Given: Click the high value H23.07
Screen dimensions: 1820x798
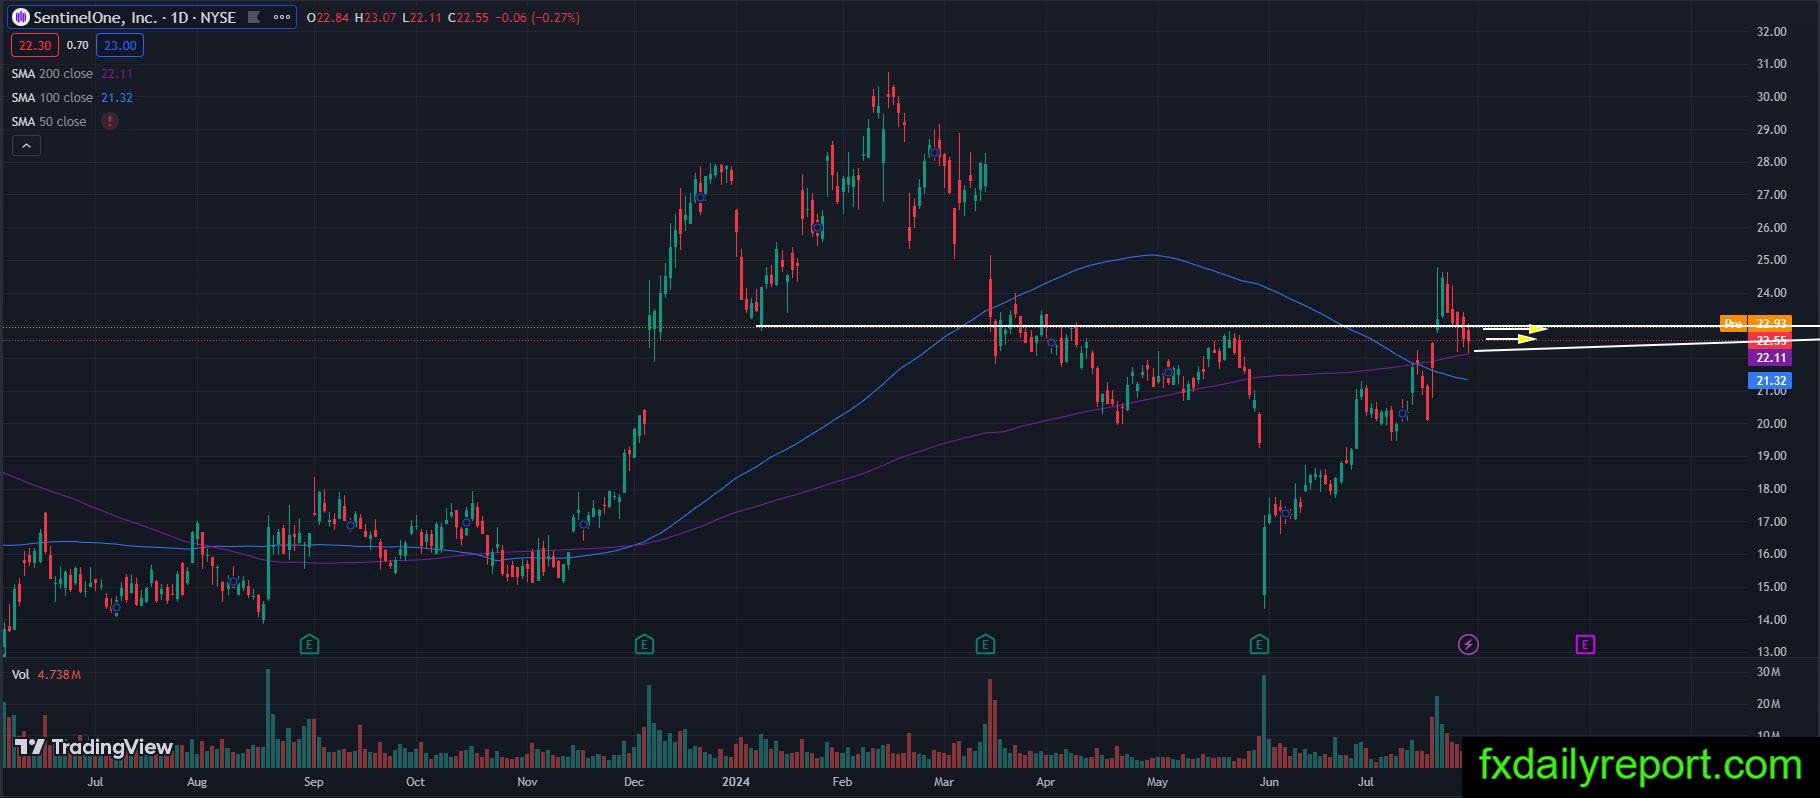Looking at the screenshot, I should [376, 18].
